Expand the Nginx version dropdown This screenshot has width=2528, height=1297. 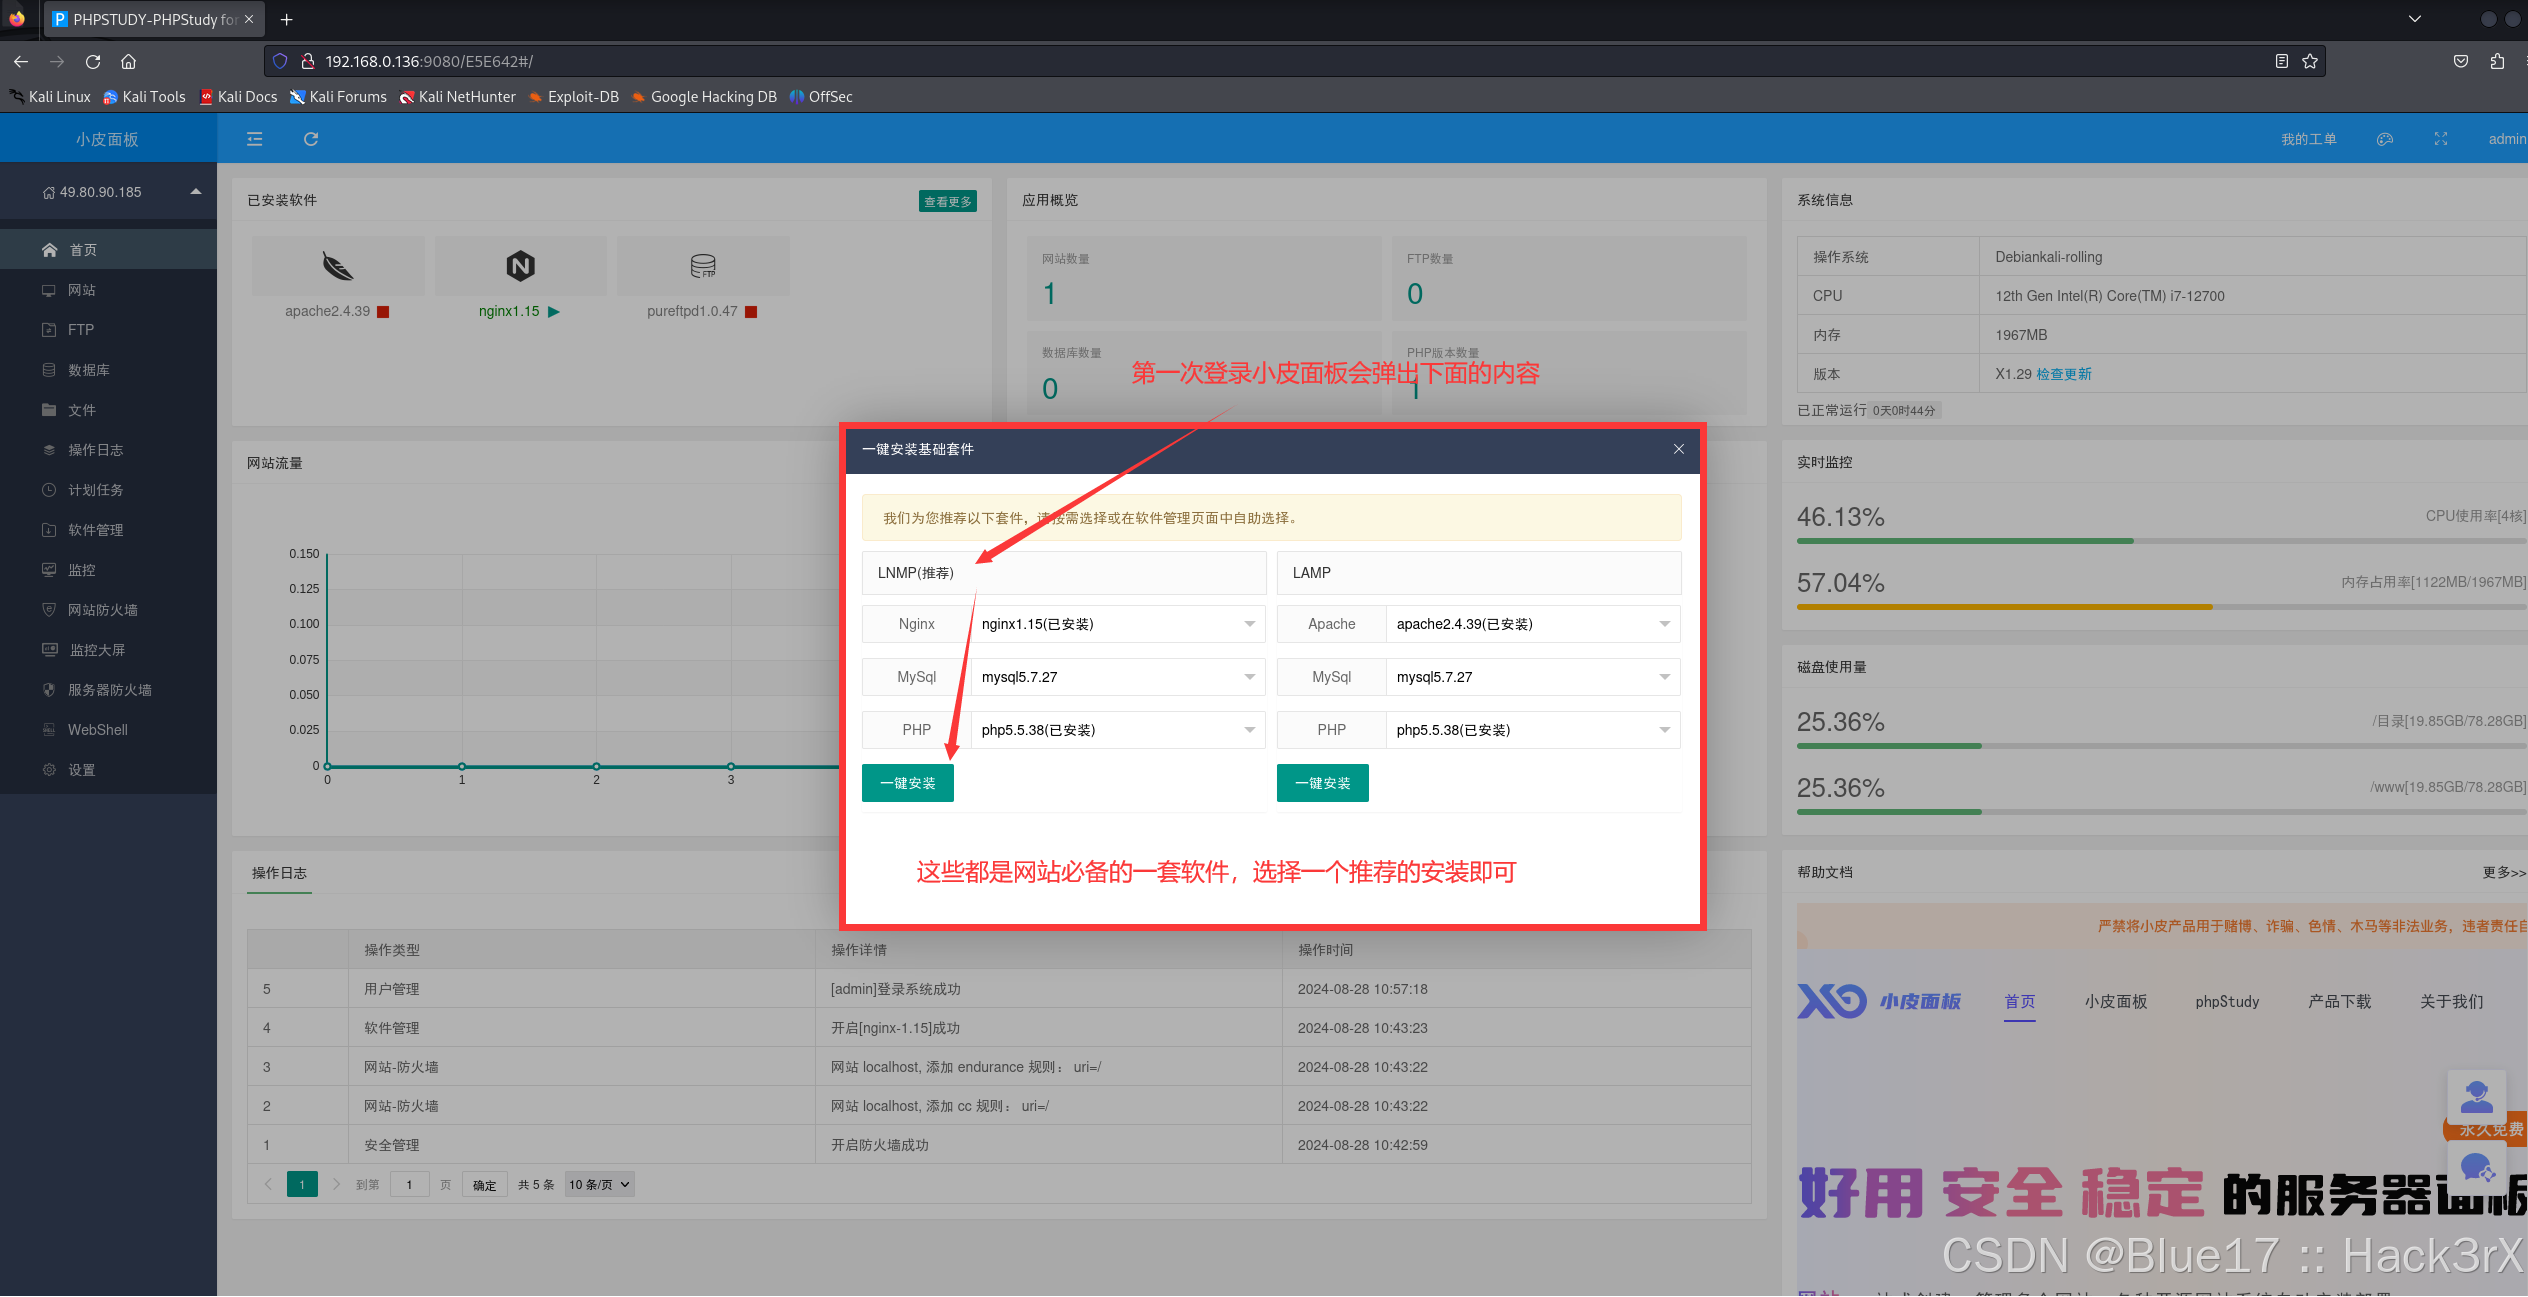click(x=1116, y=624)
